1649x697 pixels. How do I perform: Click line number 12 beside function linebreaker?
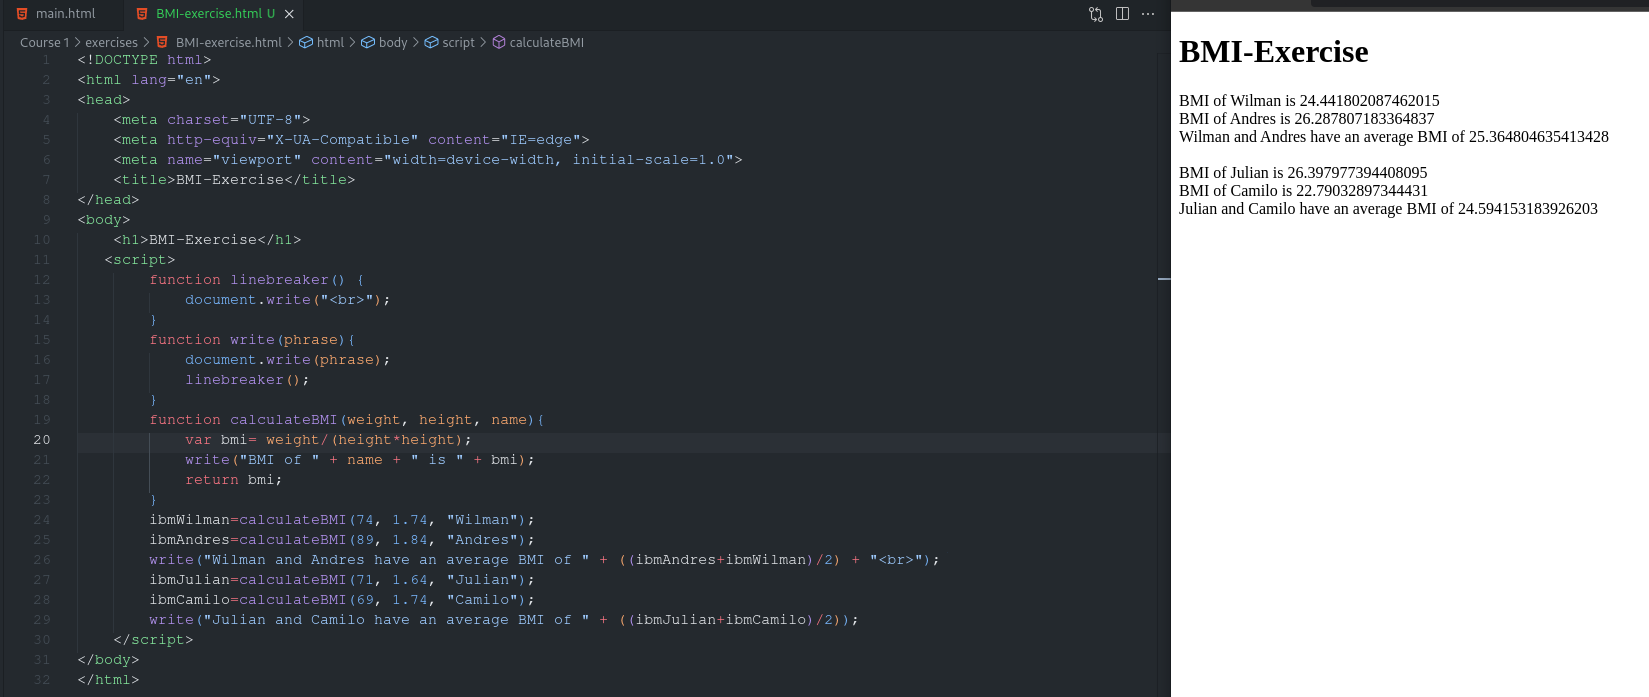41,280
